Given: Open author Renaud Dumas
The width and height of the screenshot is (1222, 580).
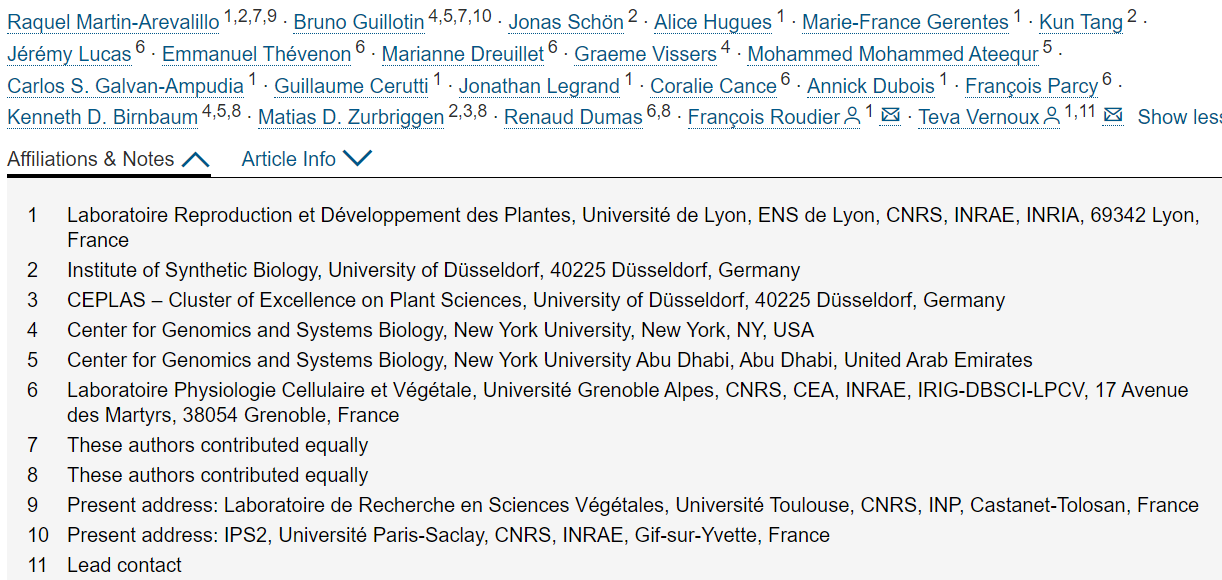Looking at the screenshot, I should (x=573, y=117).
